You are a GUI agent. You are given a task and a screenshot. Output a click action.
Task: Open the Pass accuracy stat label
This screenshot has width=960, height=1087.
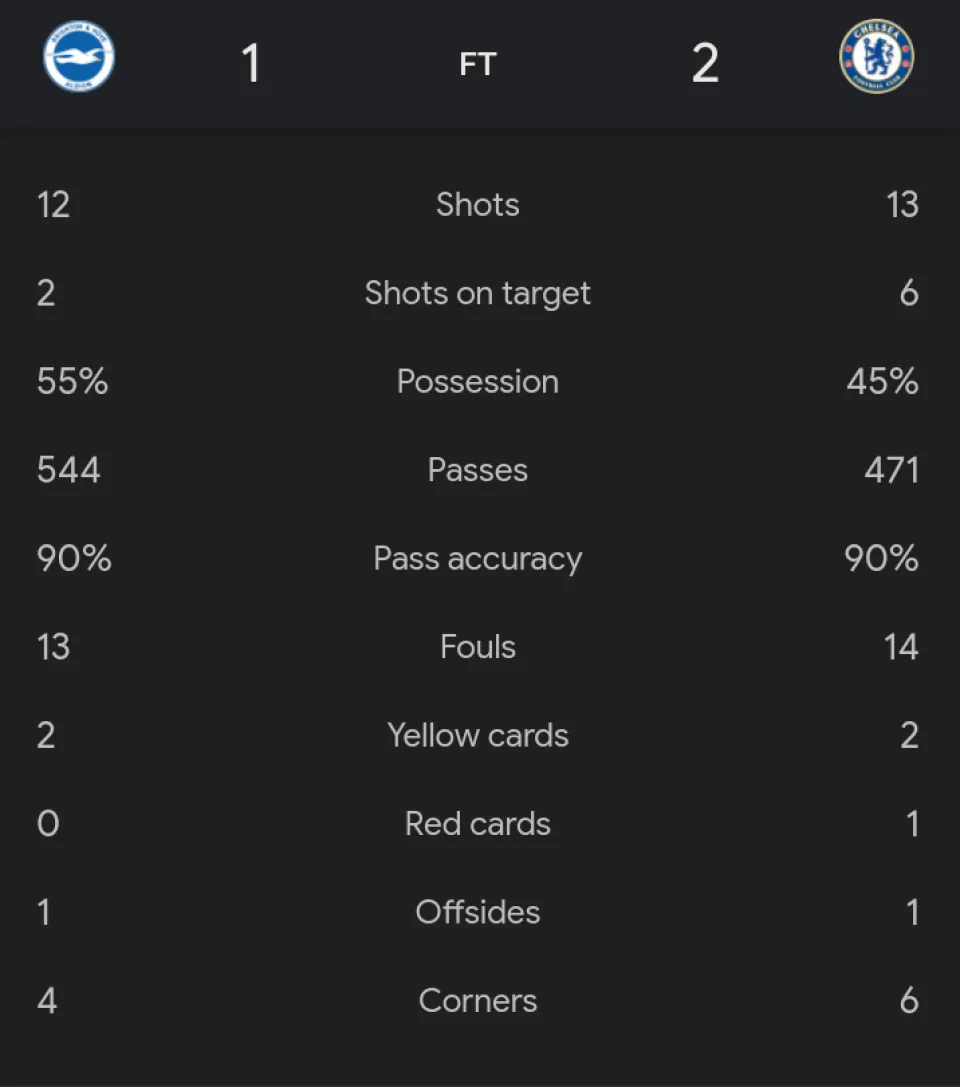(x=478, y=558)
